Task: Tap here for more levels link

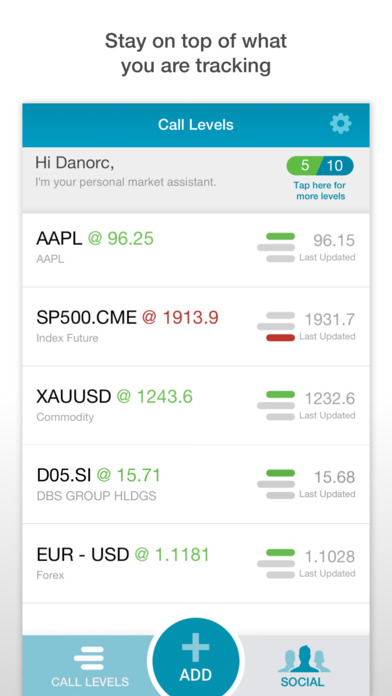Action: click(x=320, y=190)
